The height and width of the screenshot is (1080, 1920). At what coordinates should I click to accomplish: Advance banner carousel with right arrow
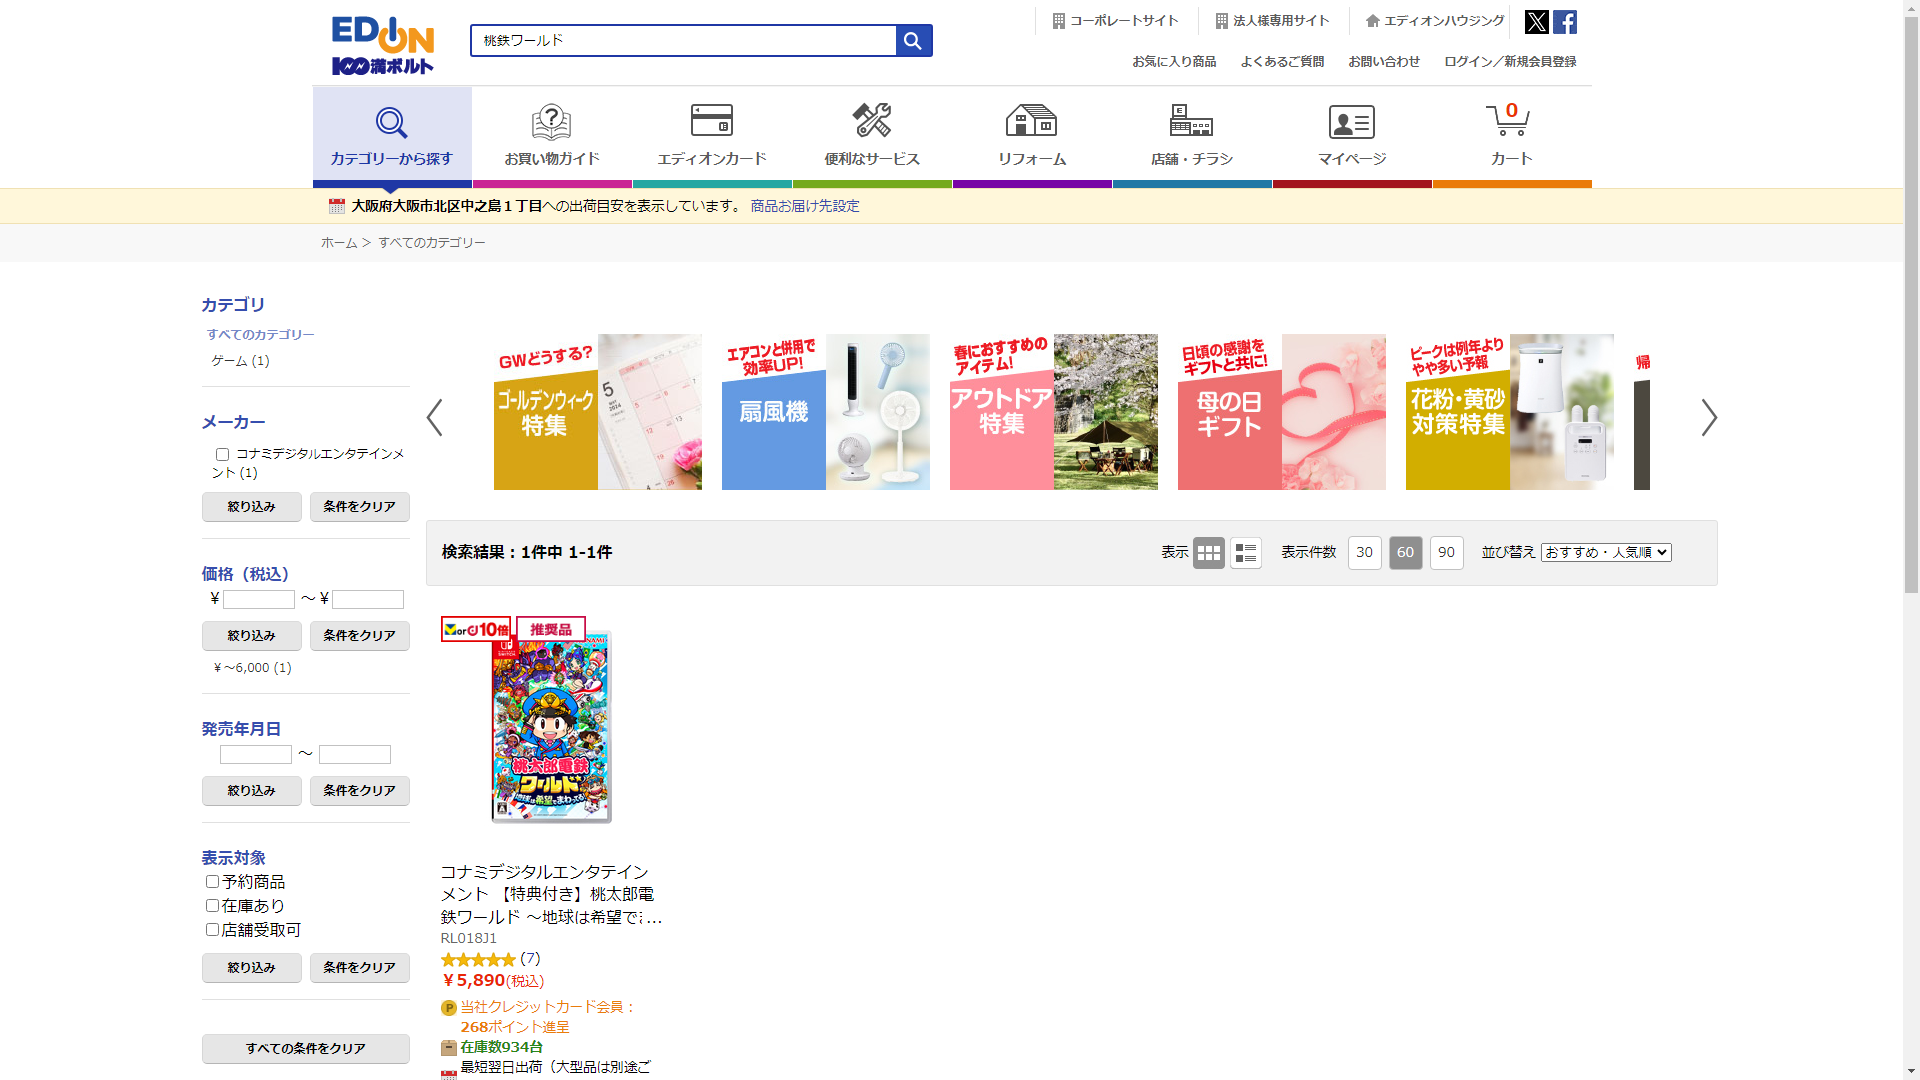click(x=1708, y=418)
